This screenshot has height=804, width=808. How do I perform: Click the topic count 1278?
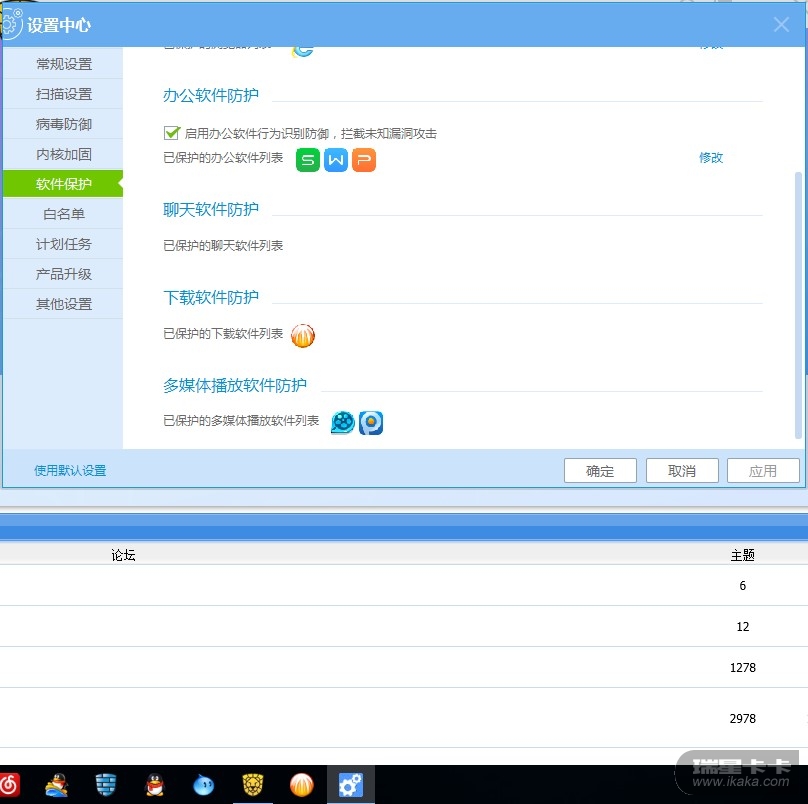point(743,668)
